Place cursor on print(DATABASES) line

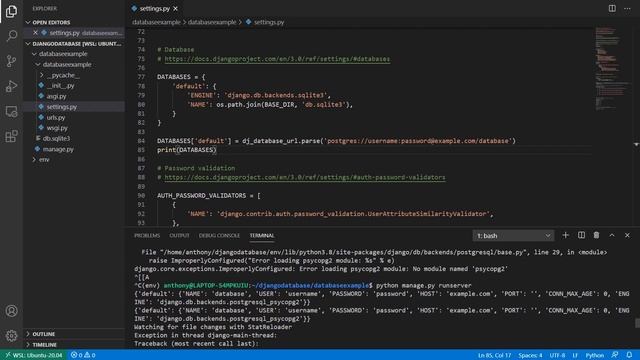187,150
